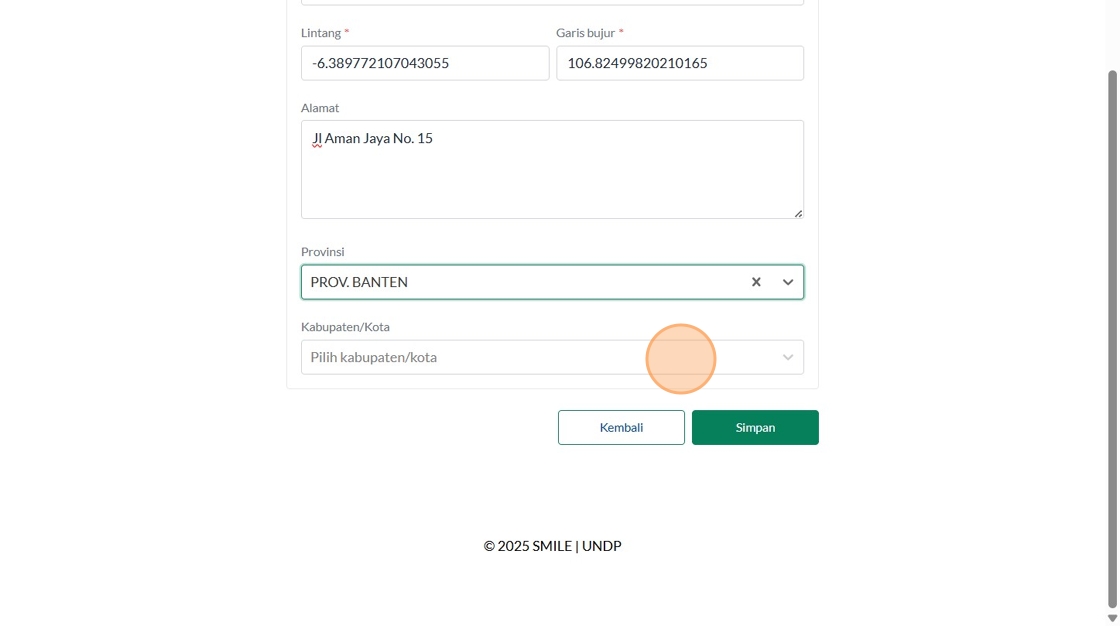
Task: Expand the Provinsi dropdown chevron
Action: coord(788,282)
